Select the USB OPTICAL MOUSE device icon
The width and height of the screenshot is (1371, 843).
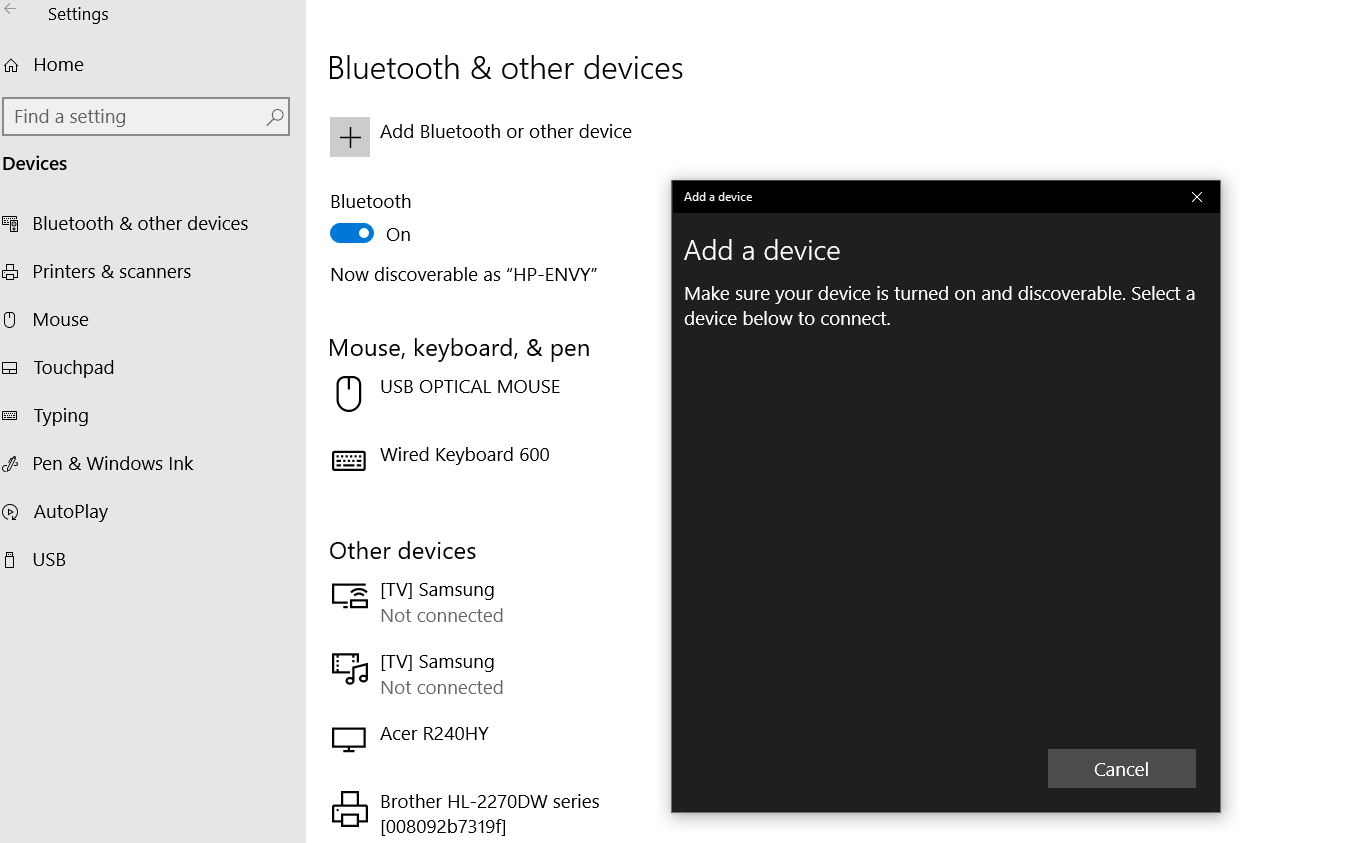[x=348, y=394]
